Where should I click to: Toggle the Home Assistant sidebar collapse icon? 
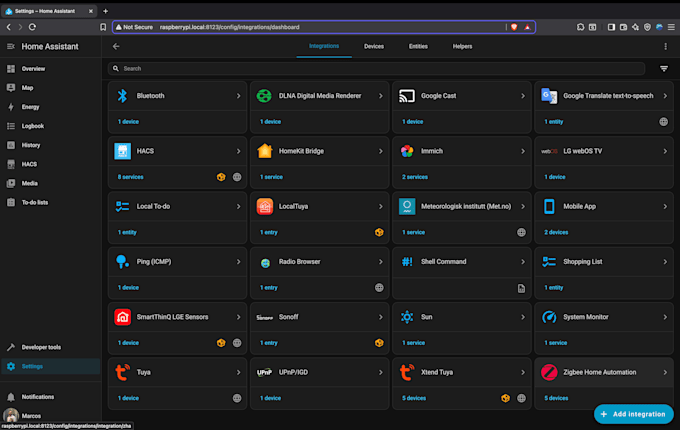pos(11,46)
